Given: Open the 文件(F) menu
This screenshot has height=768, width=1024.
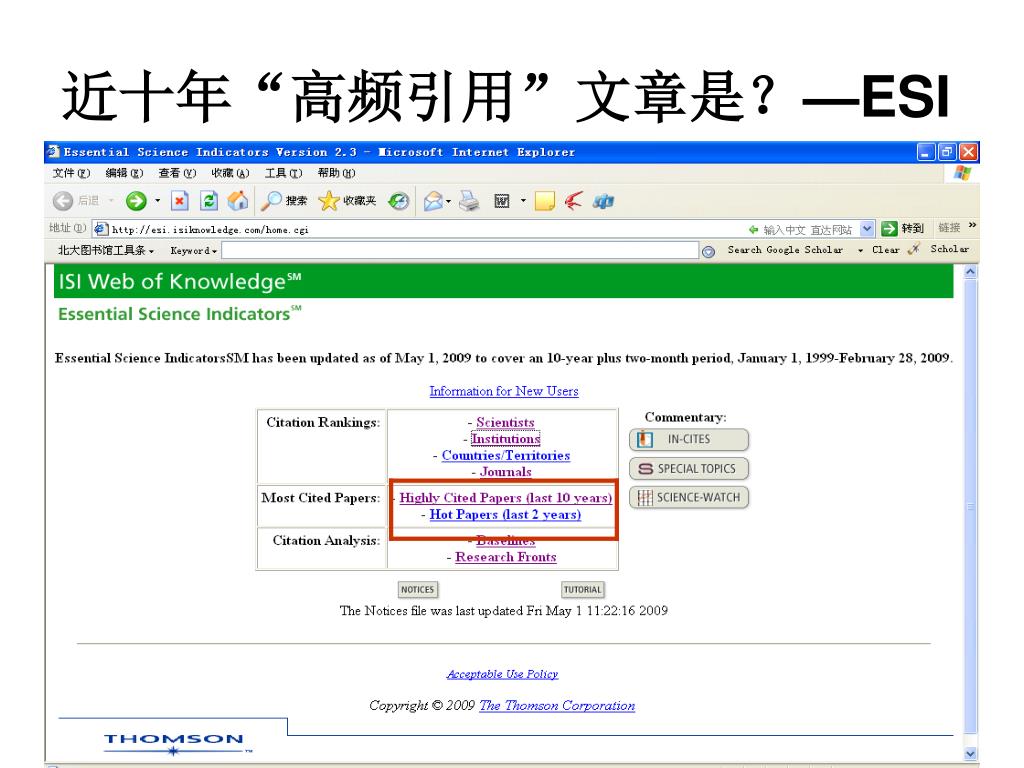Looking at the screenshot, I should 71,173.
